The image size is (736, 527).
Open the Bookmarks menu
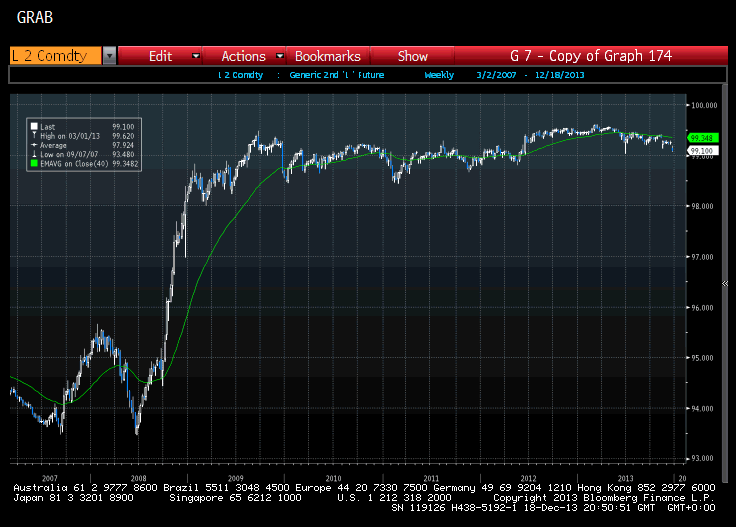[328, 56]
